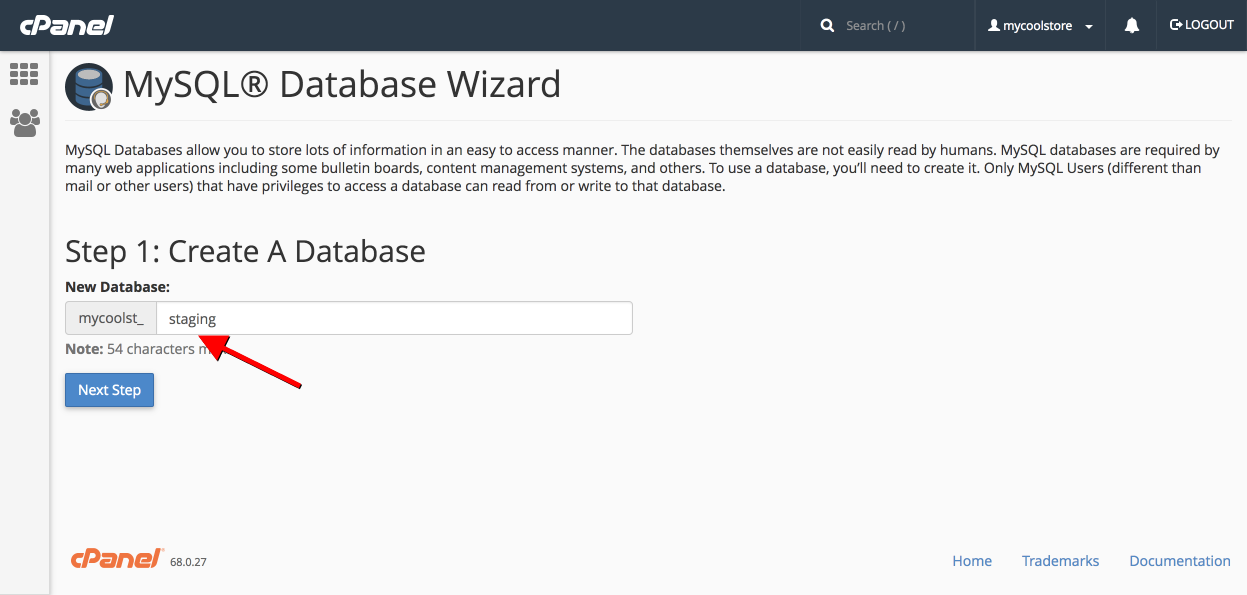Viewport: 1247px width, 595px height.
Task: Focus the header Search field
Action: coord(900,26)
